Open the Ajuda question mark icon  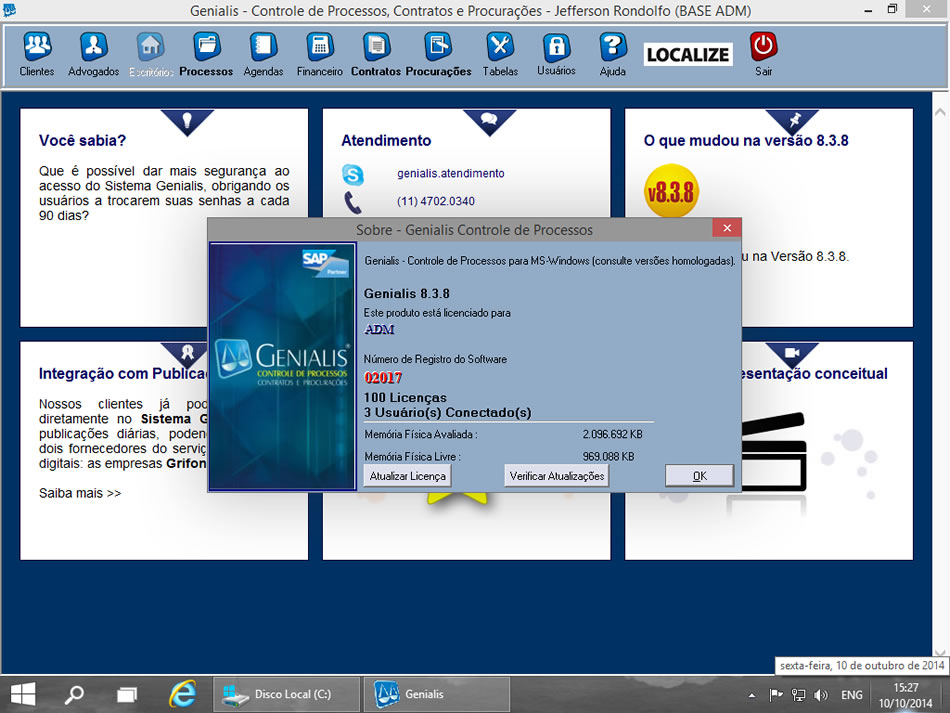[x=613, y=47]
